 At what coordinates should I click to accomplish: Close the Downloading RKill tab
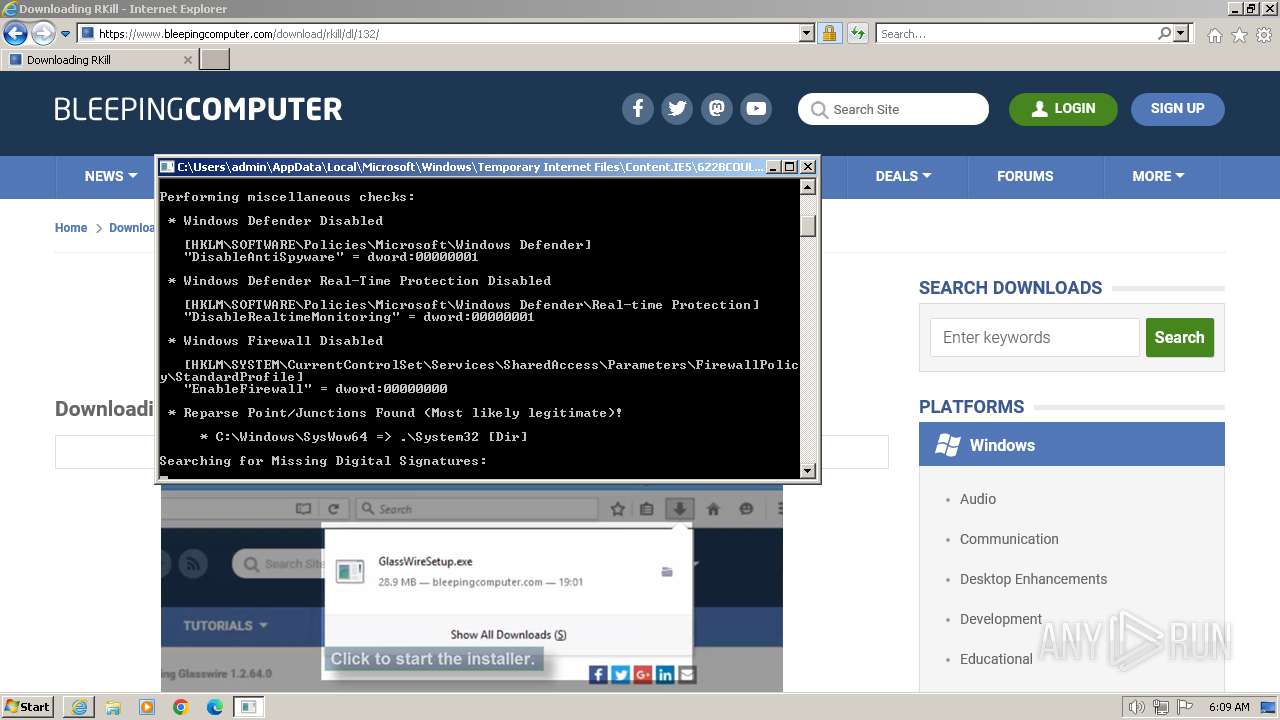[x=187, y=60]
